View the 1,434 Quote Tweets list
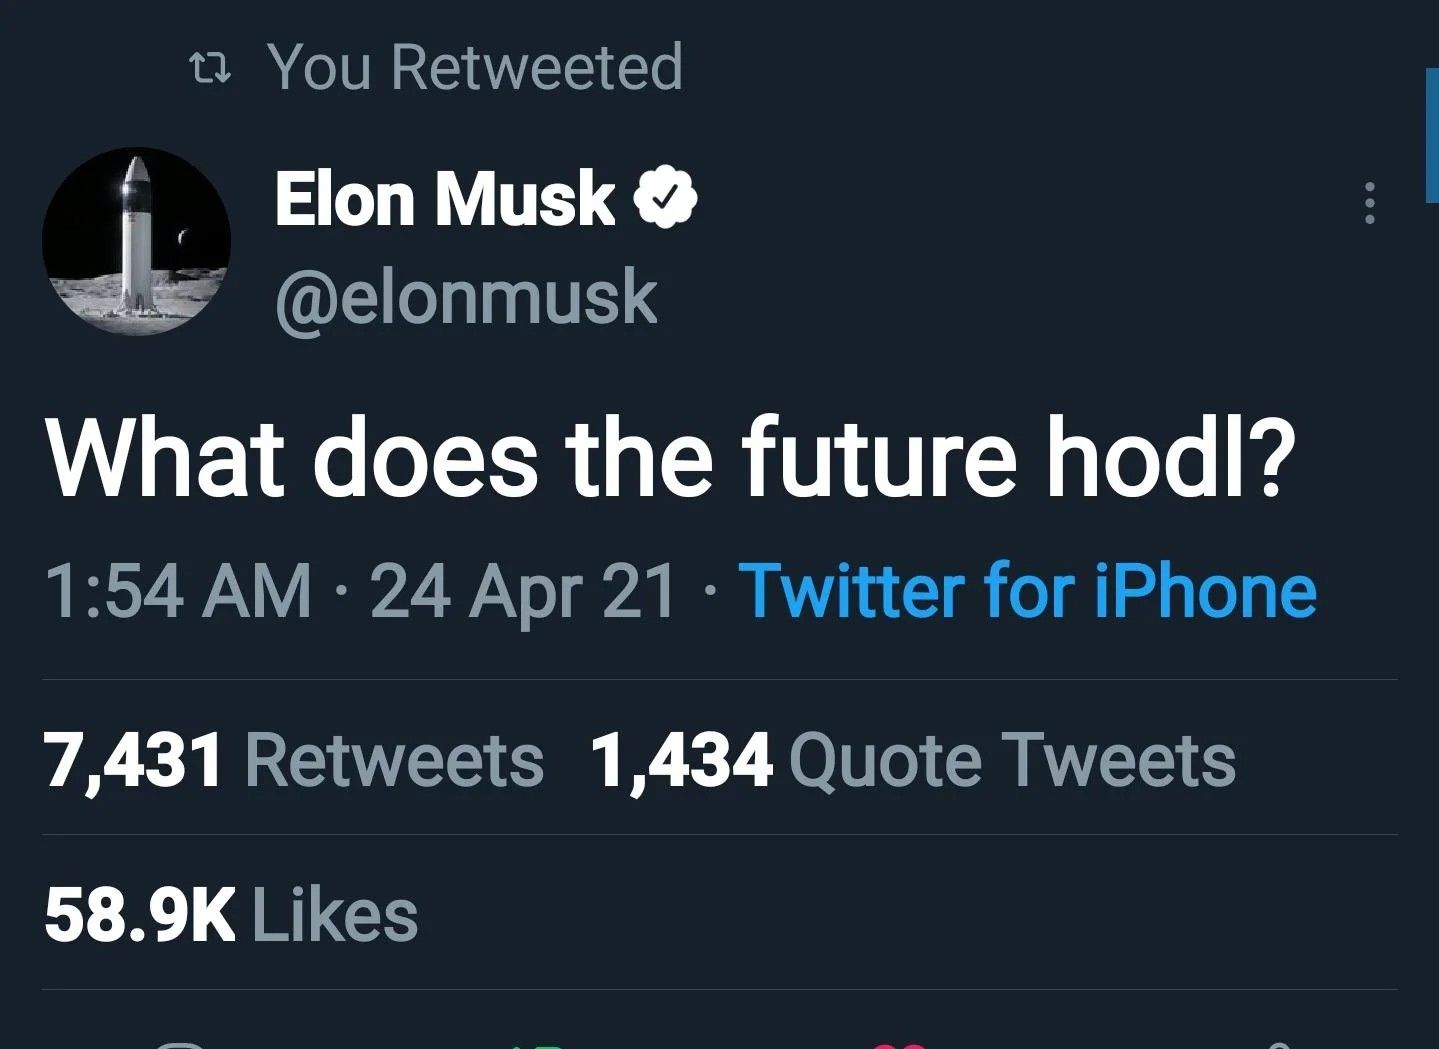The width and height of the screenshot is (1439, 1049). click(x=913, y=760)
